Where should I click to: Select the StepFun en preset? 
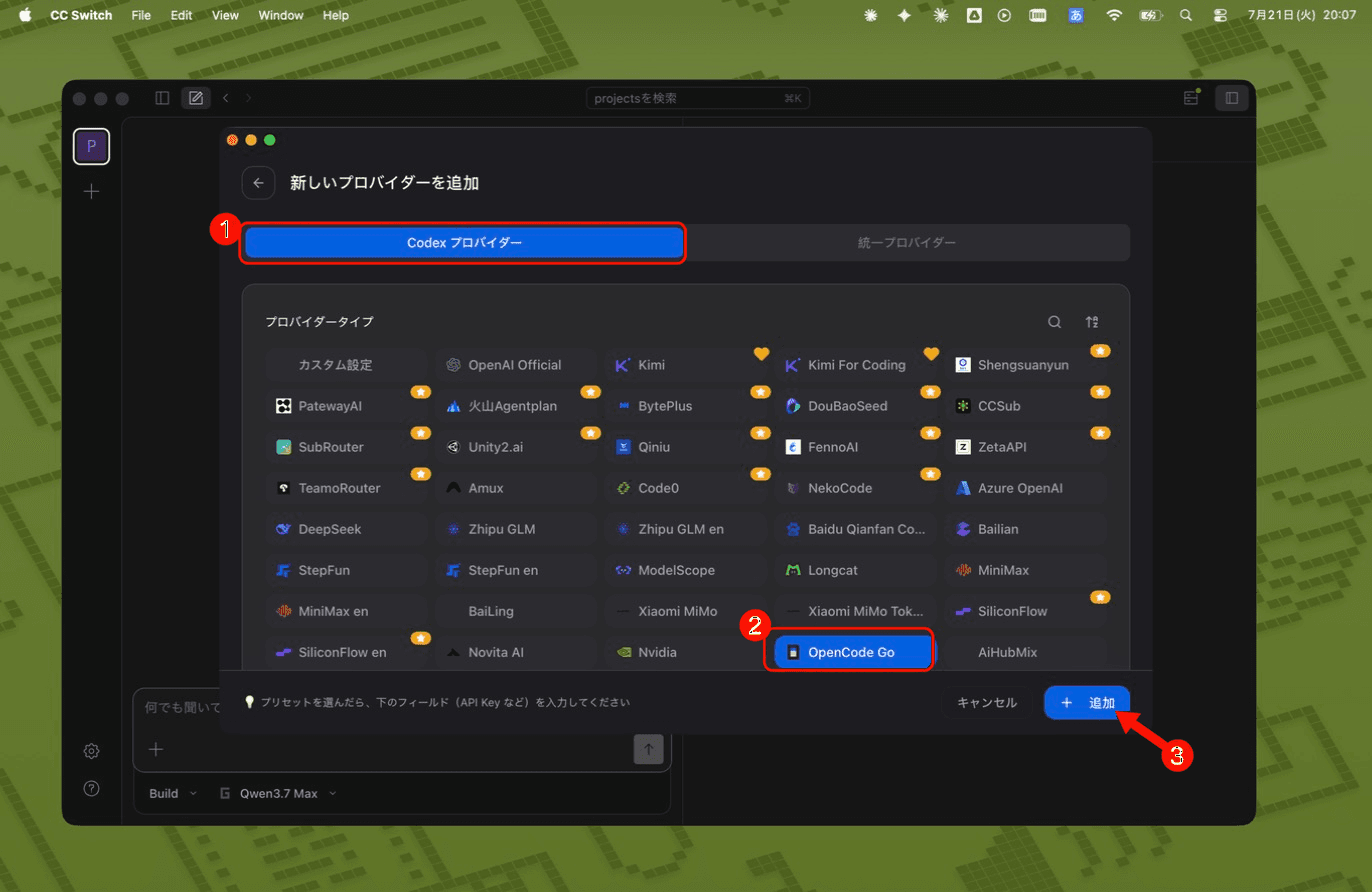(516, 570)
